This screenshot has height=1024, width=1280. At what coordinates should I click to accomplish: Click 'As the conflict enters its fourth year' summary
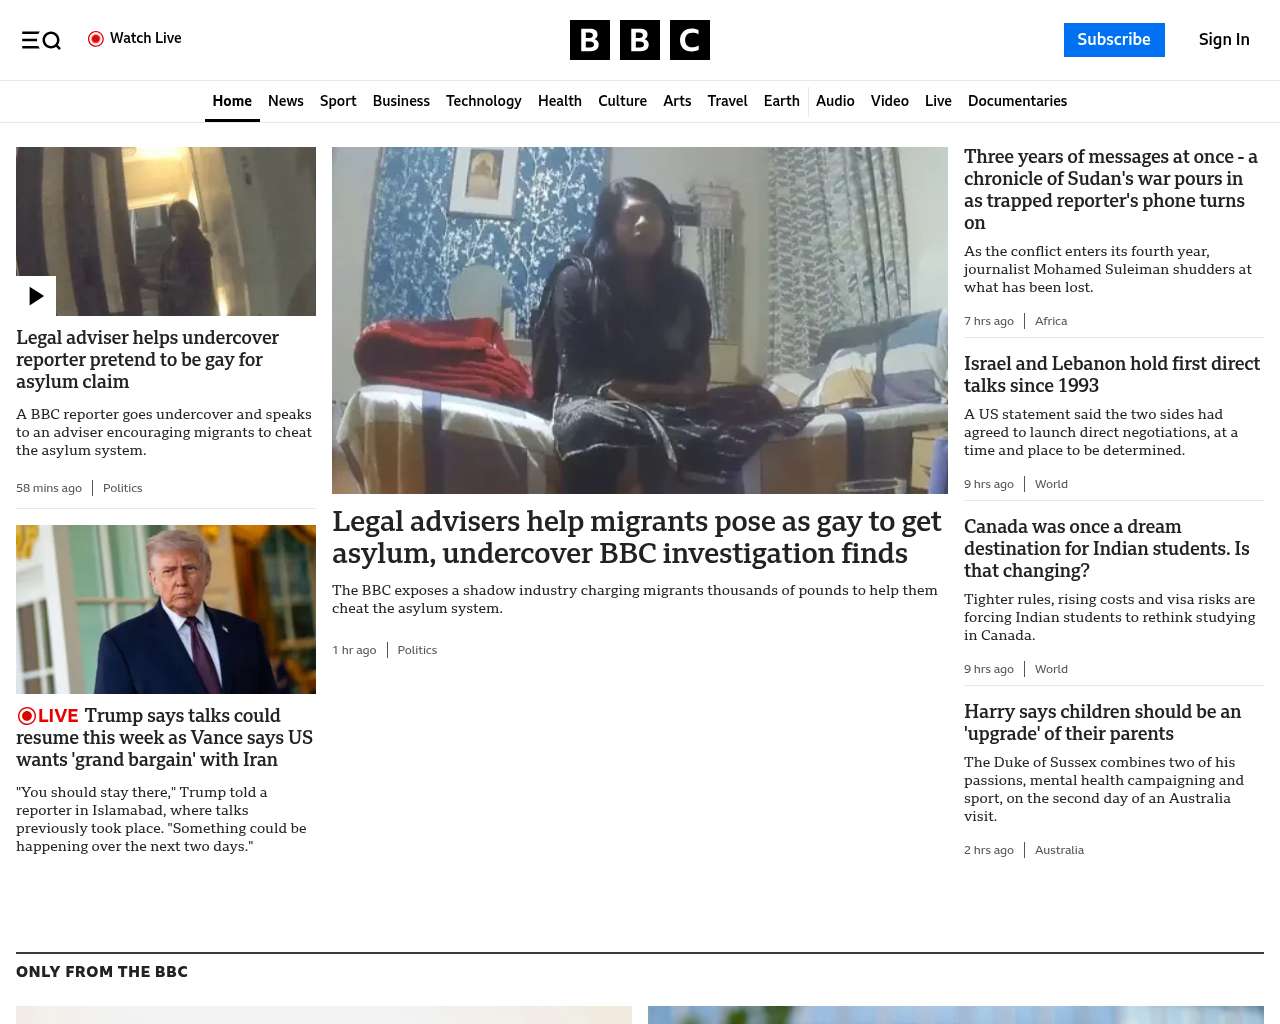[1108, 269]
